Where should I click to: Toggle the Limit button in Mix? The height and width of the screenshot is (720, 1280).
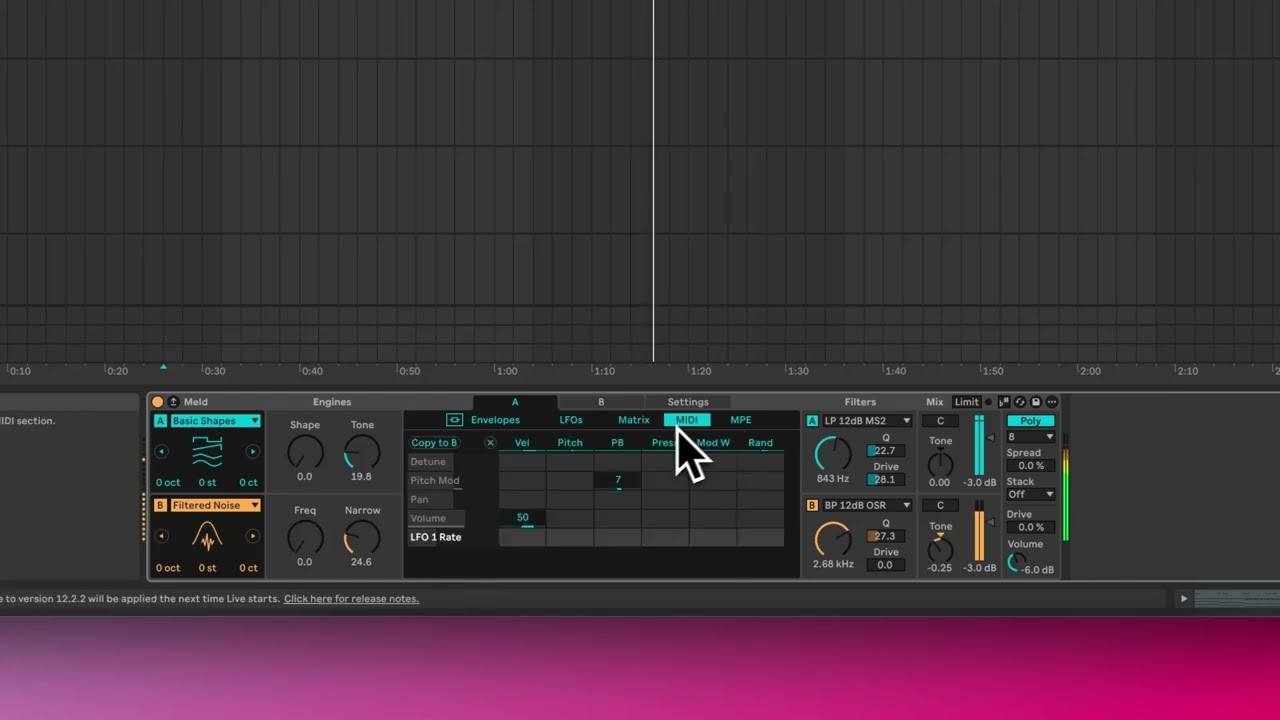pos(966,402)
